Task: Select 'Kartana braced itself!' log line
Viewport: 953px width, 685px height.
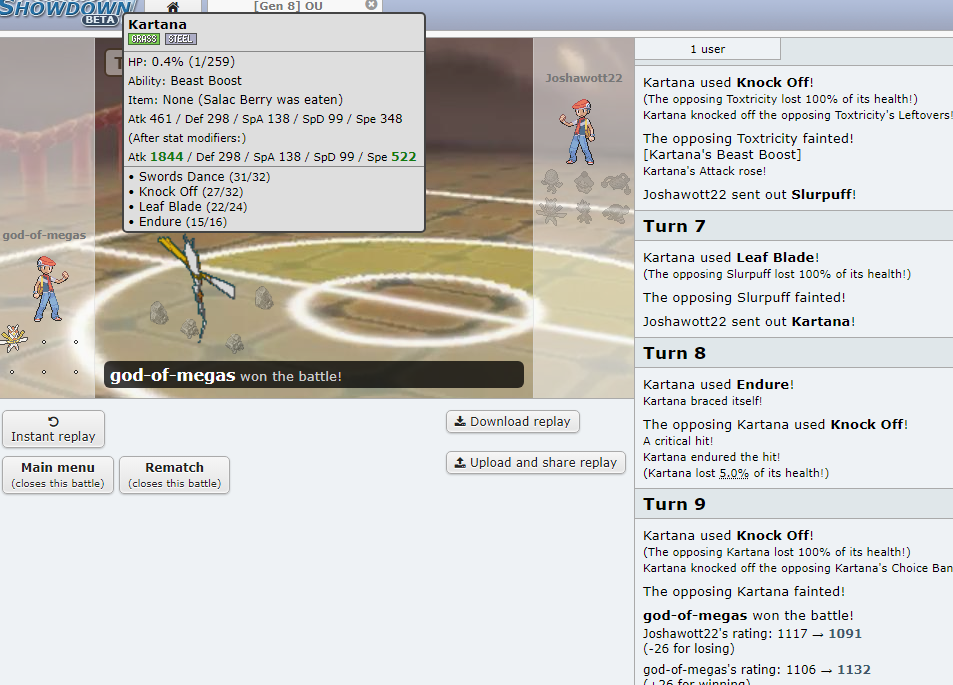Action: coord(703,401)
